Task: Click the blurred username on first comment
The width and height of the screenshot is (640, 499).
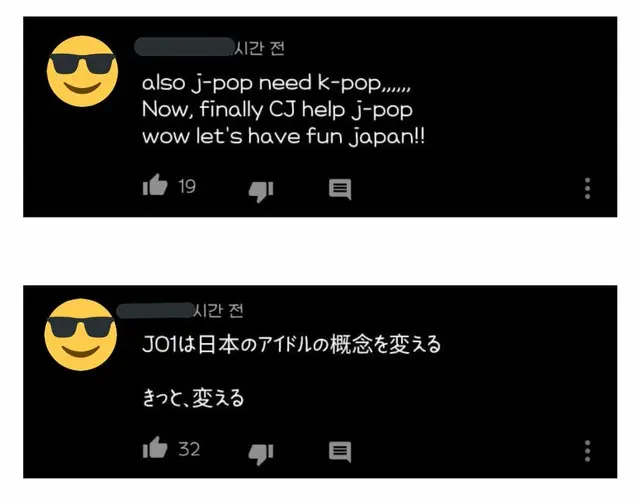Action: click(184, 47)
